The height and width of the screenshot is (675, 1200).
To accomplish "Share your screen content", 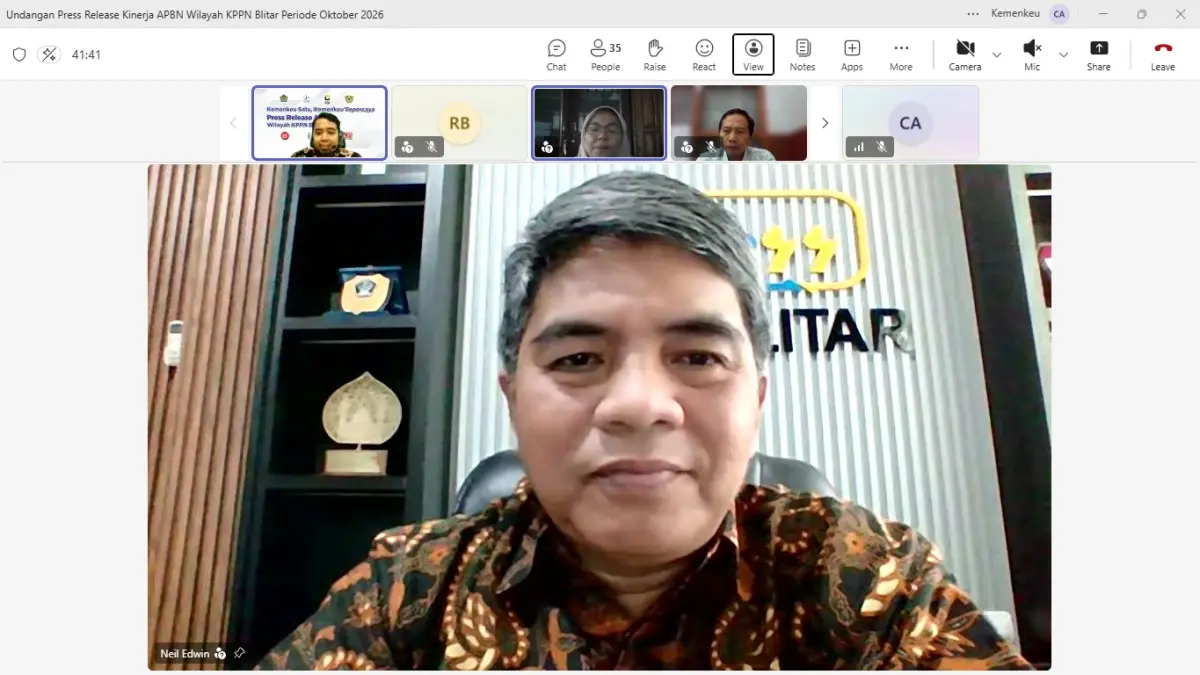I will [x=1099, y=55].
